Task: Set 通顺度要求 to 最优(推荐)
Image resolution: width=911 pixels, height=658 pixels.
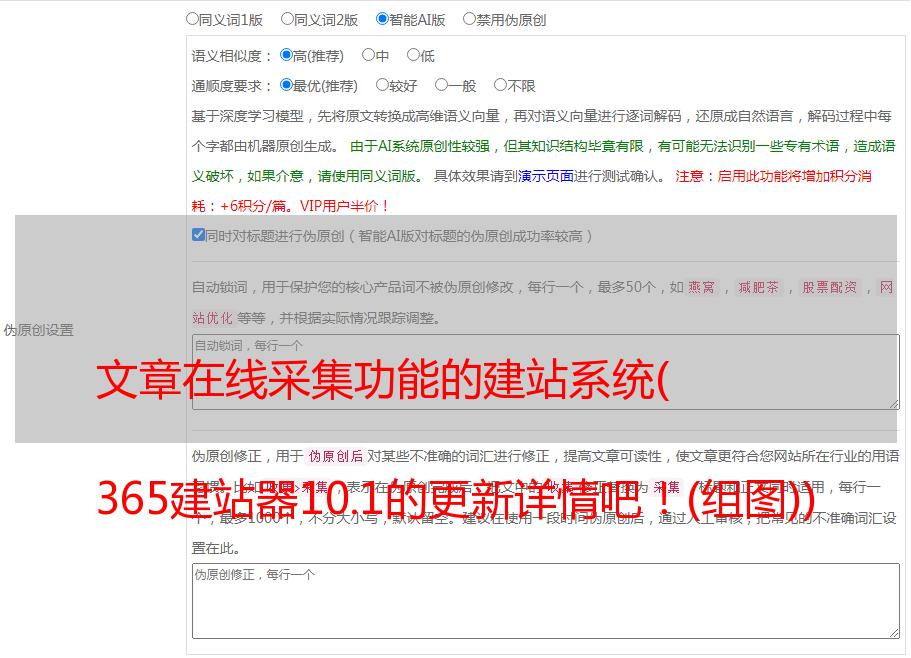Action: 286,85
